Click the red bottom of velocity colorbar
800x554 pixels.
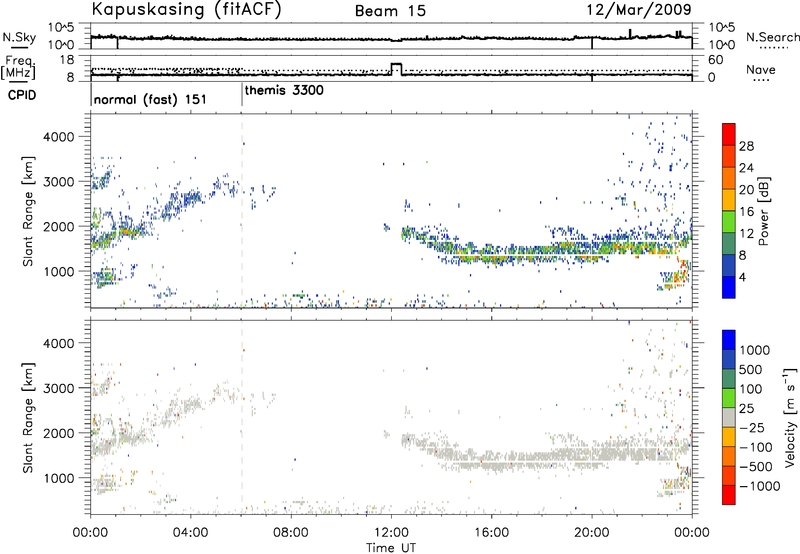[x=729, y=495]
